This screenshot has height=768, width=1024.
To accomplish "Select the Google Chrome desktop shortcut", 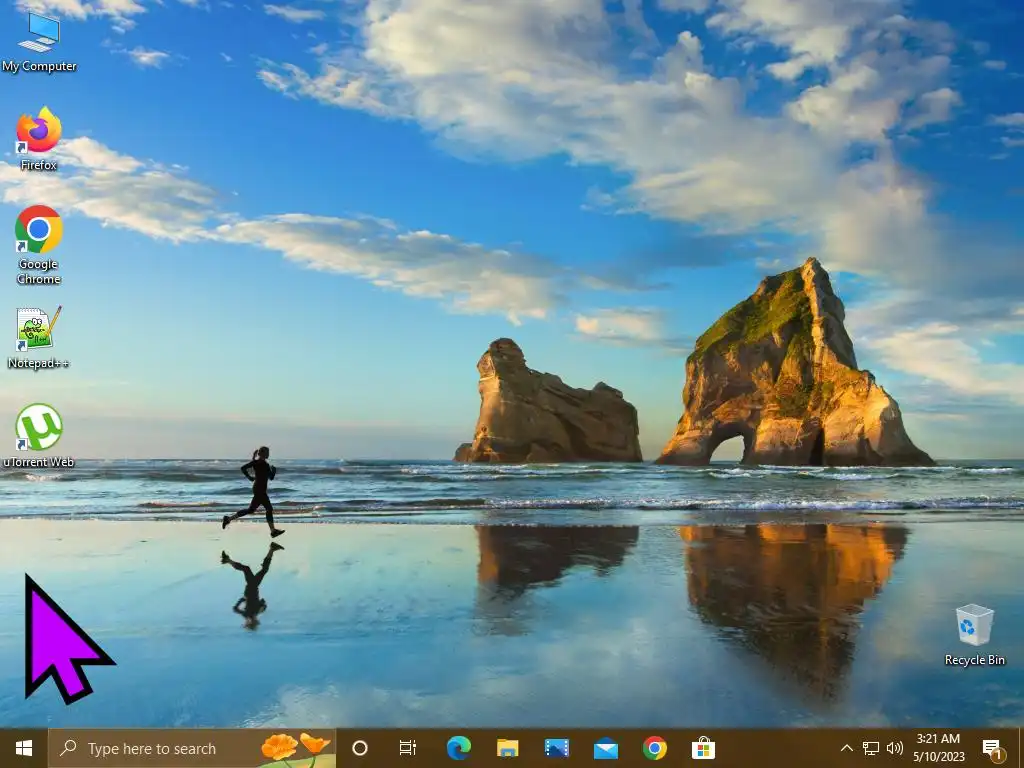I will [39, 245].
